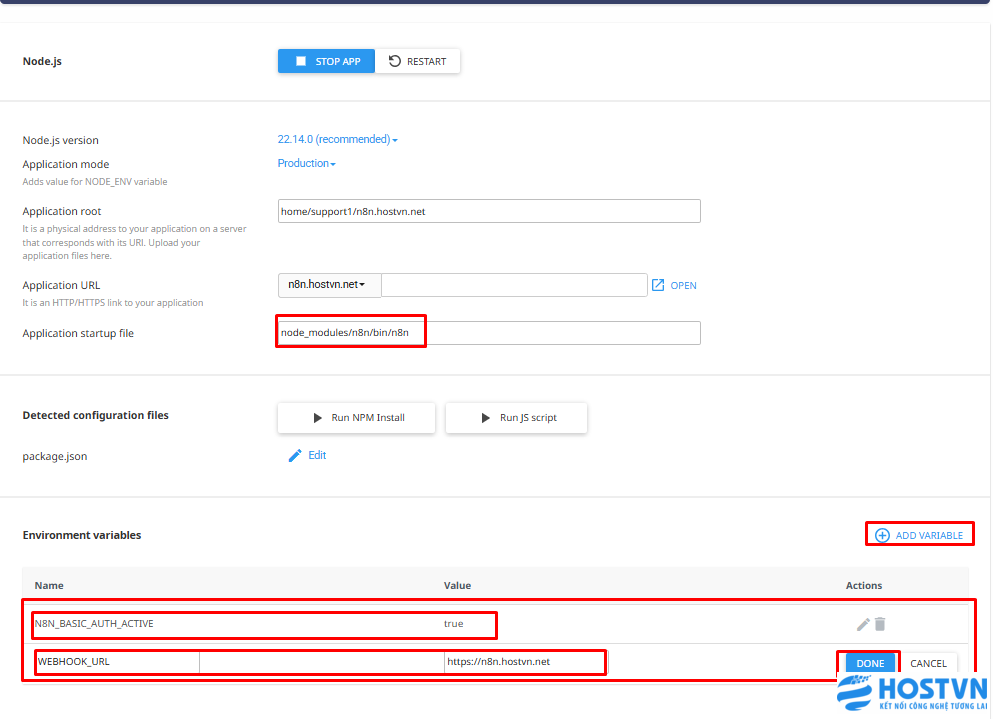Open the application via external link icon

(x=658, y=285)
